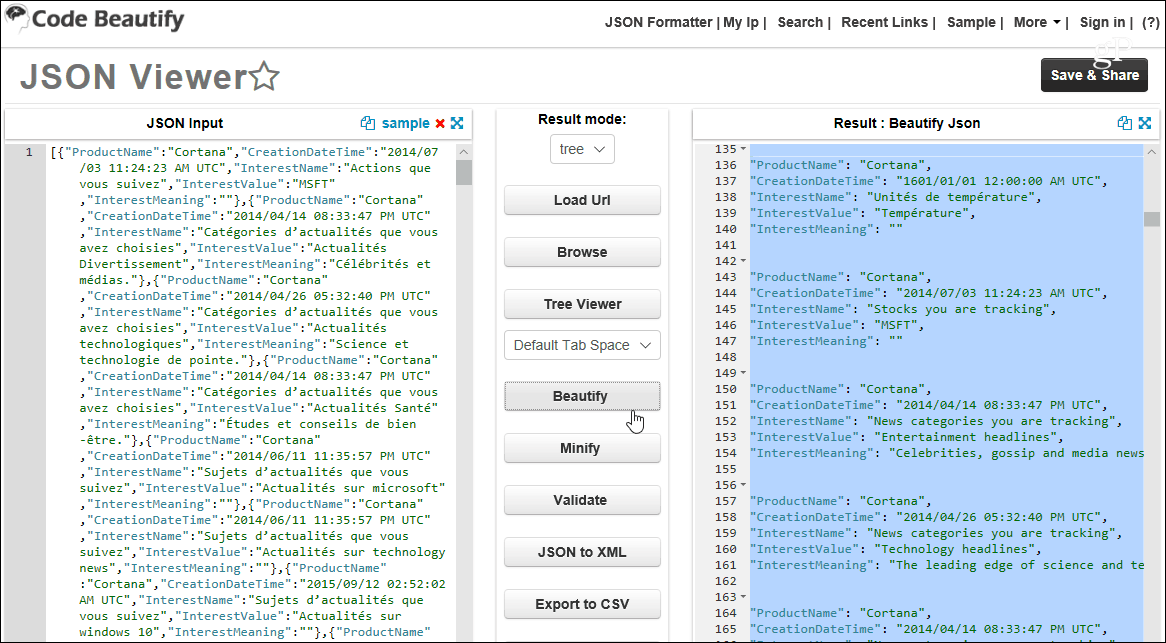This screenshot has height=643, width=1166.
Task: Open the Result mode tree dropdown
Action: click(x=582, y=149)
